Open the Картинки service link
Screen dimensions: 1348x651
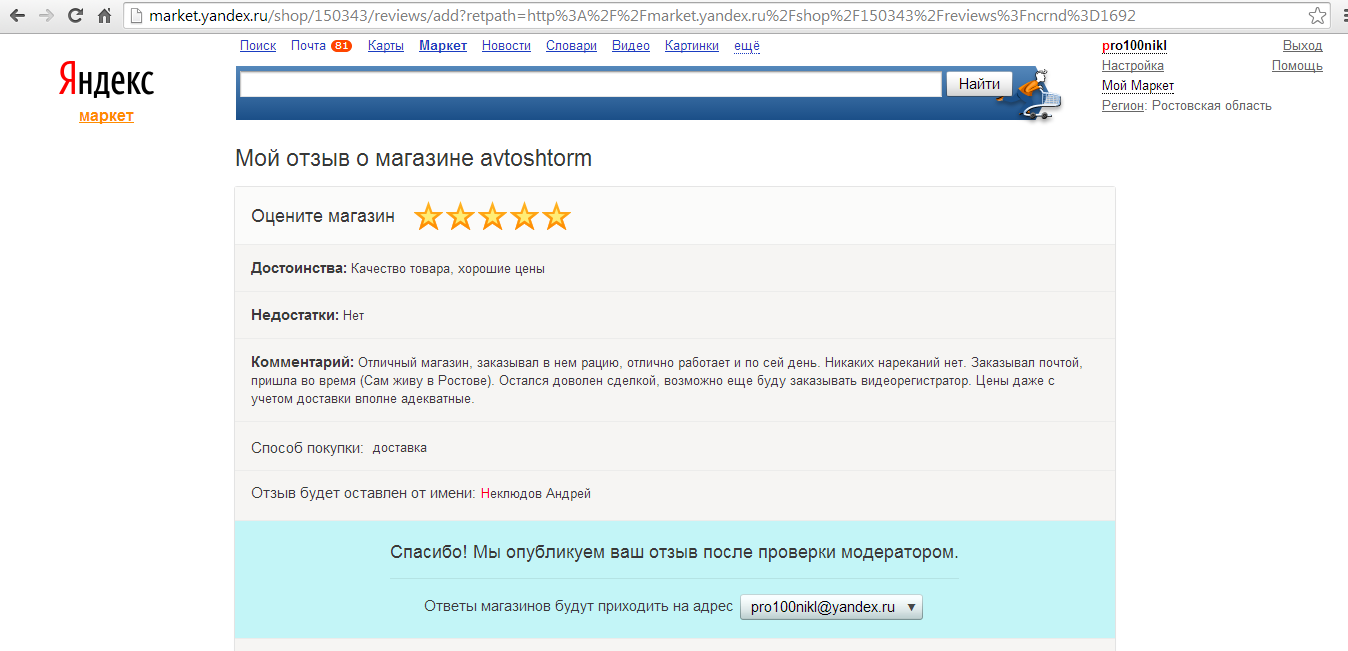(x=692, y=46)
